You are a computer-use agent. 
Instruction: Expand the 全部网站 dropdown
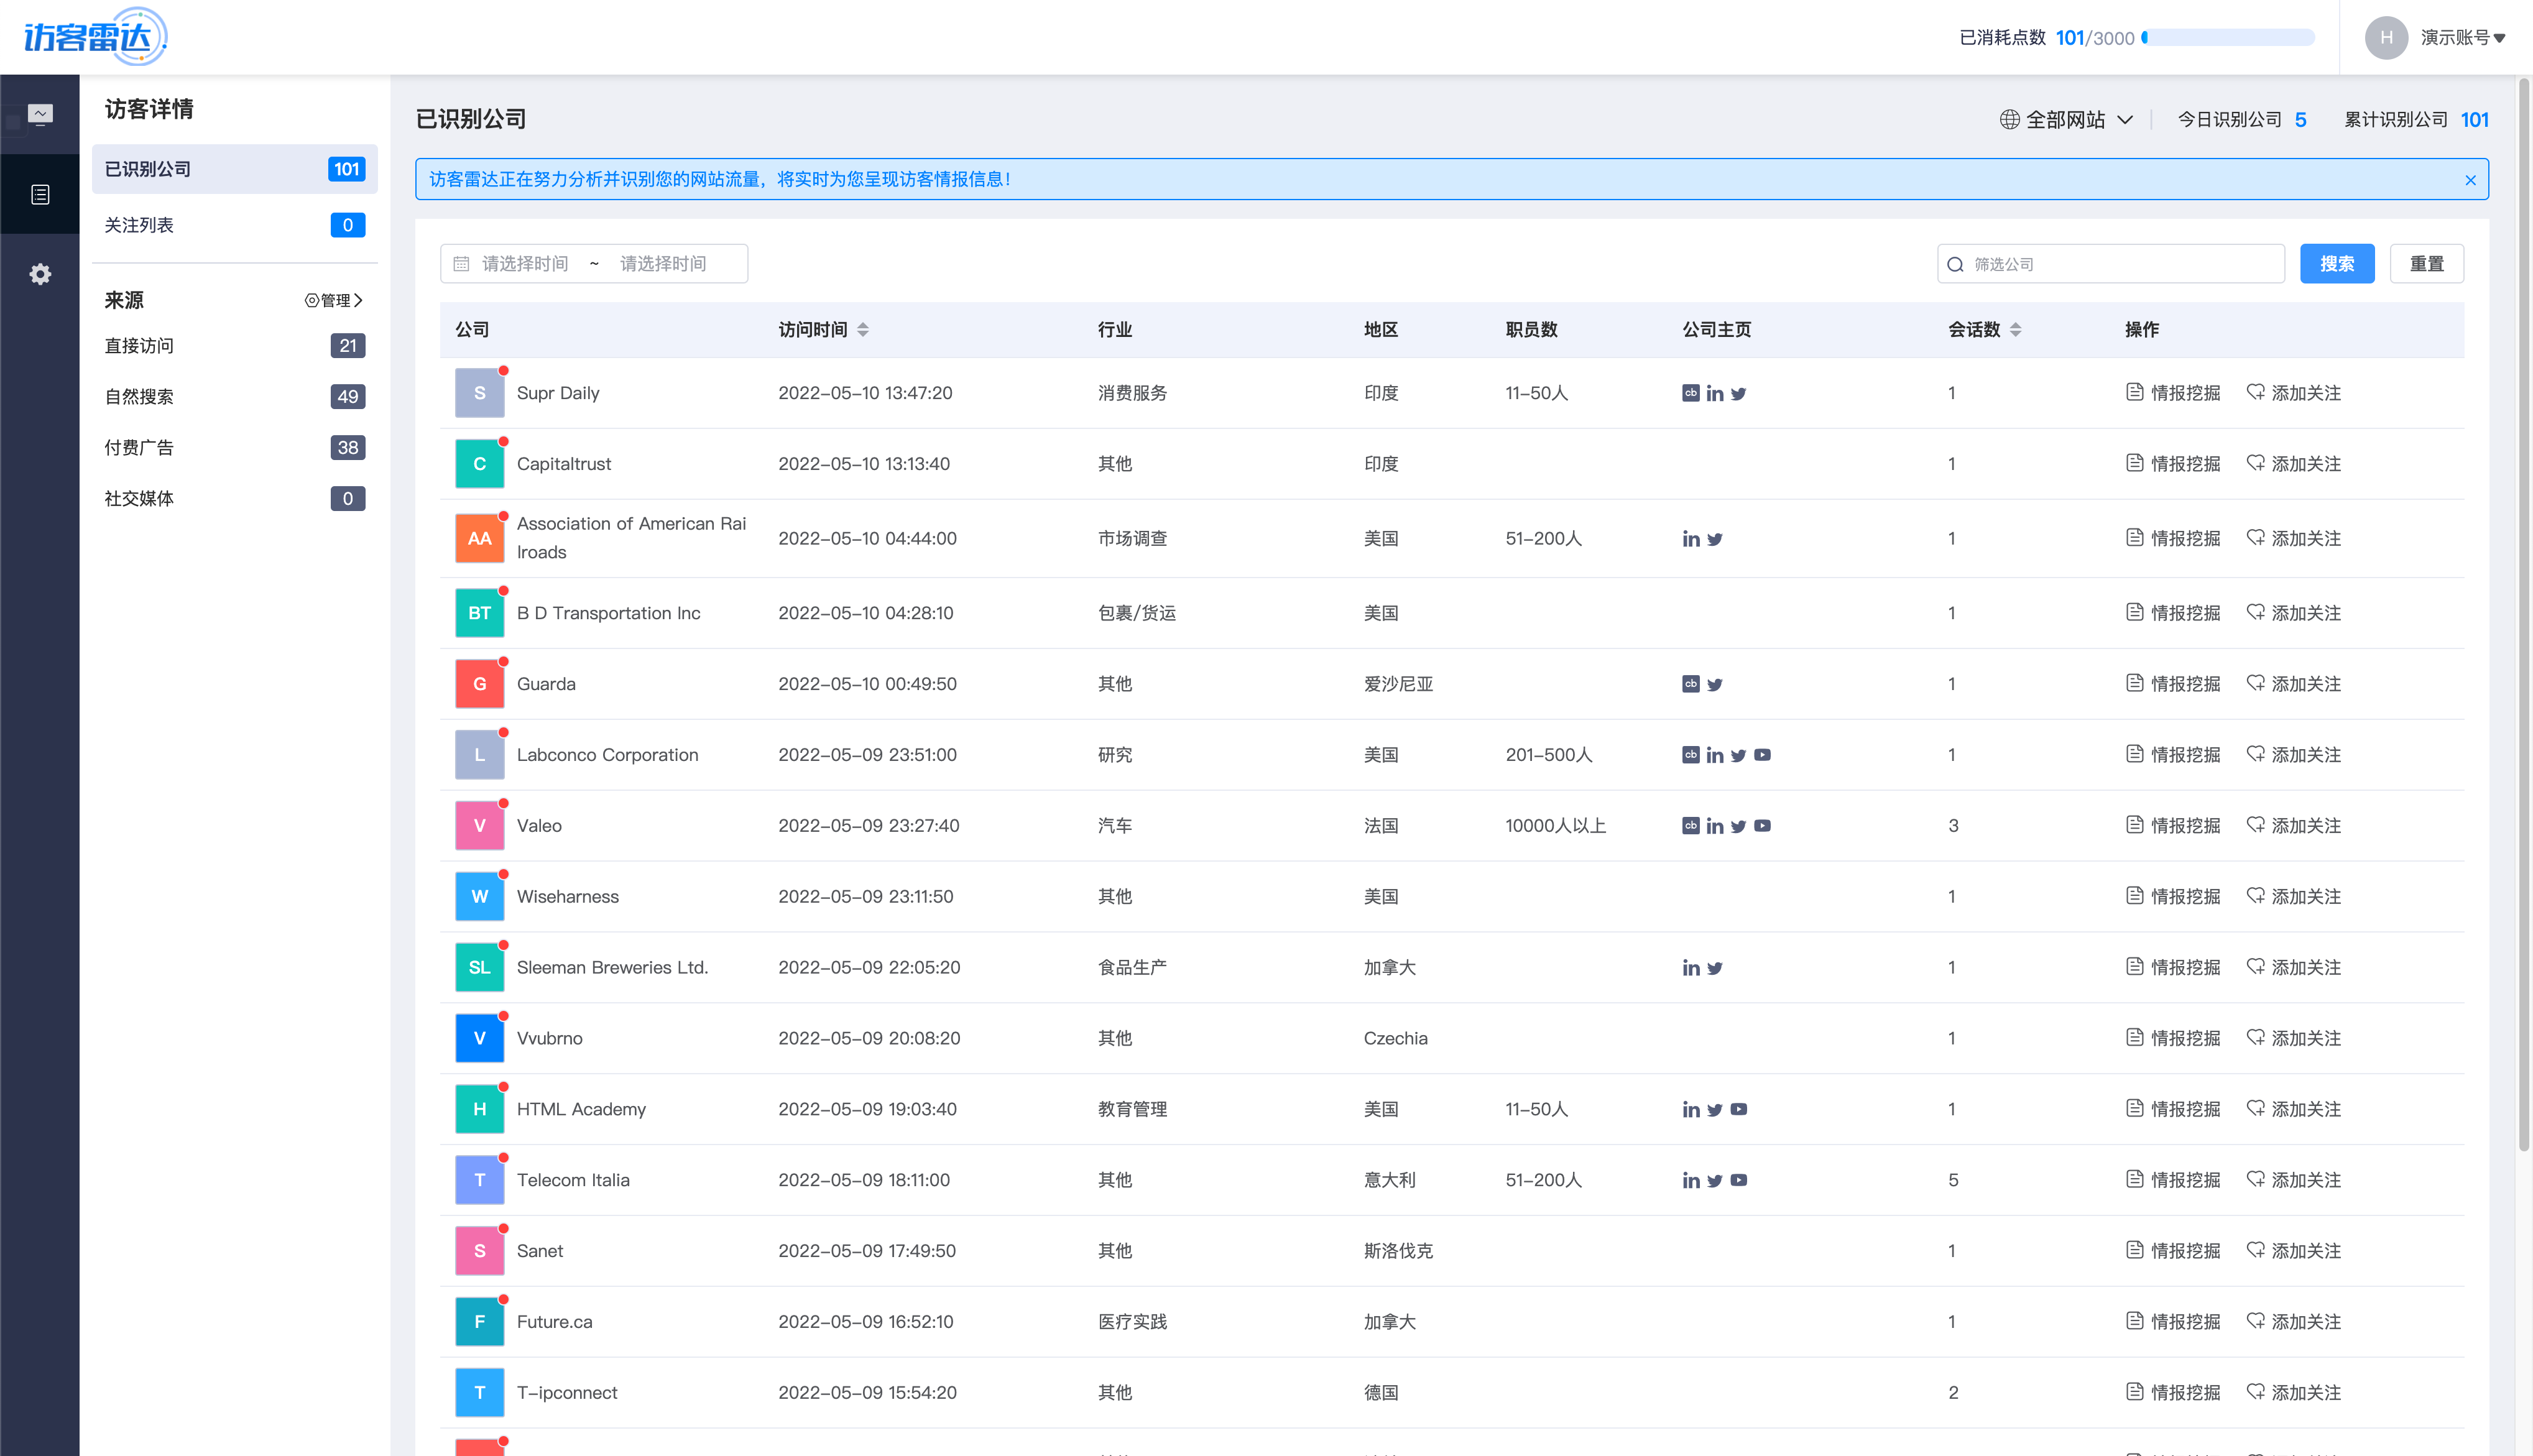(x=2066, y=119)
